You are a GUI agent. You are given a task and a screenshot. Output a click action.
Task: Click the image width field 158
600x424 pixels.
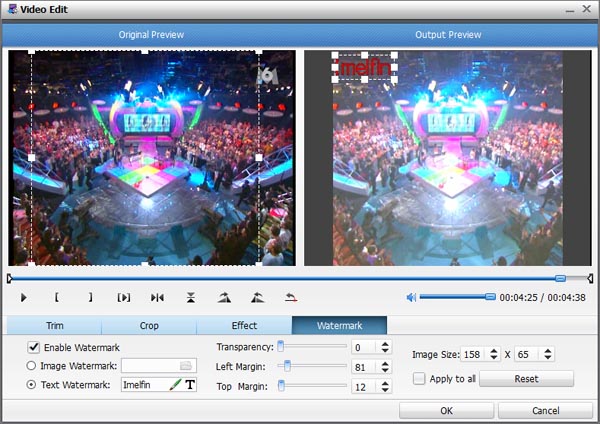[475, 354]
